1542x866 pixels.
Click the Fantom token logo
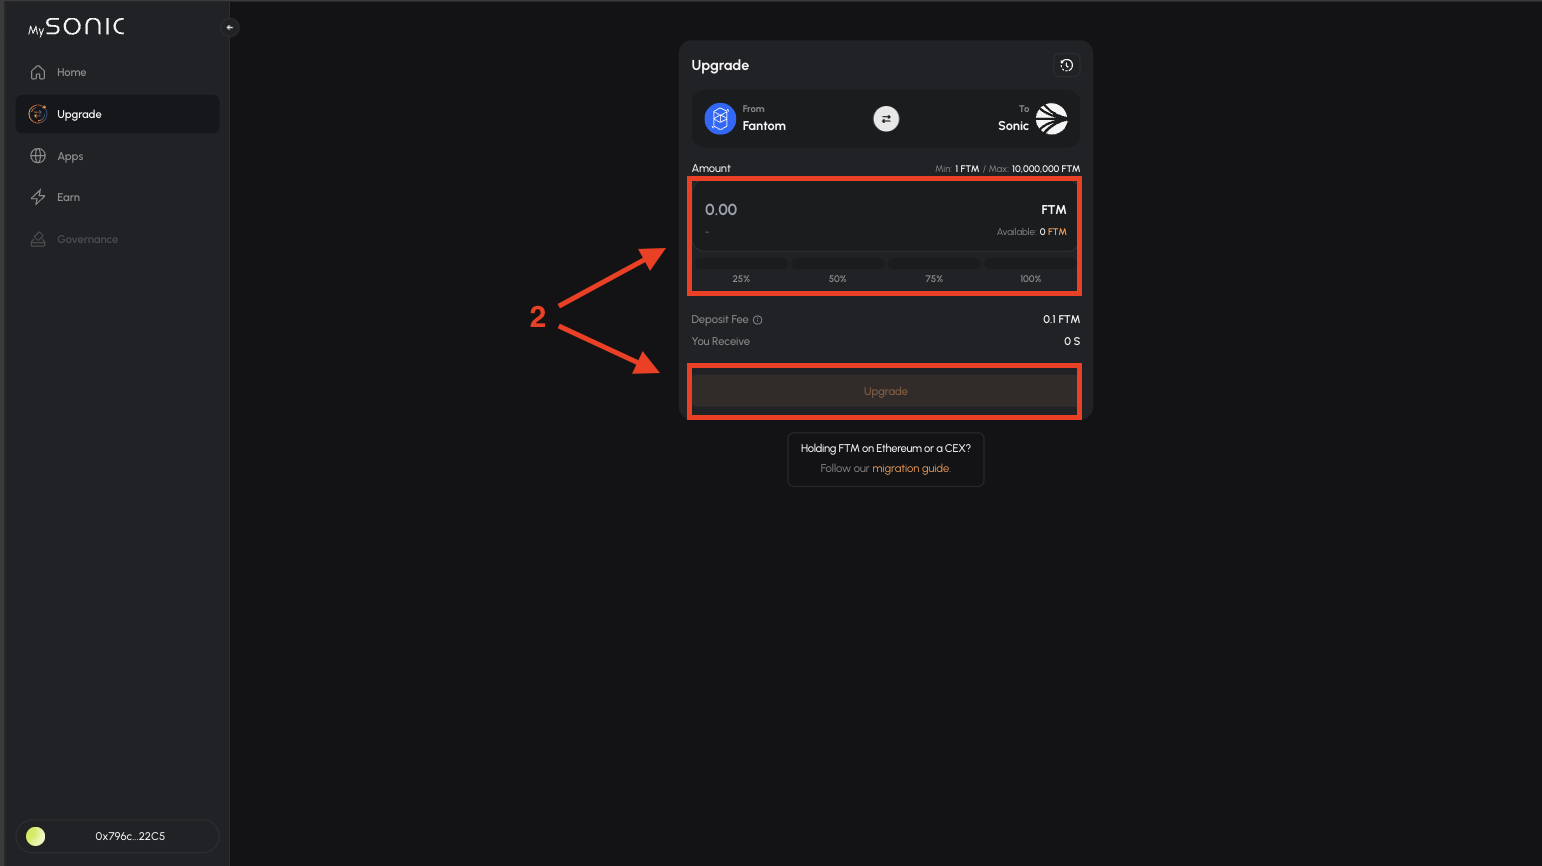point(720,118)
